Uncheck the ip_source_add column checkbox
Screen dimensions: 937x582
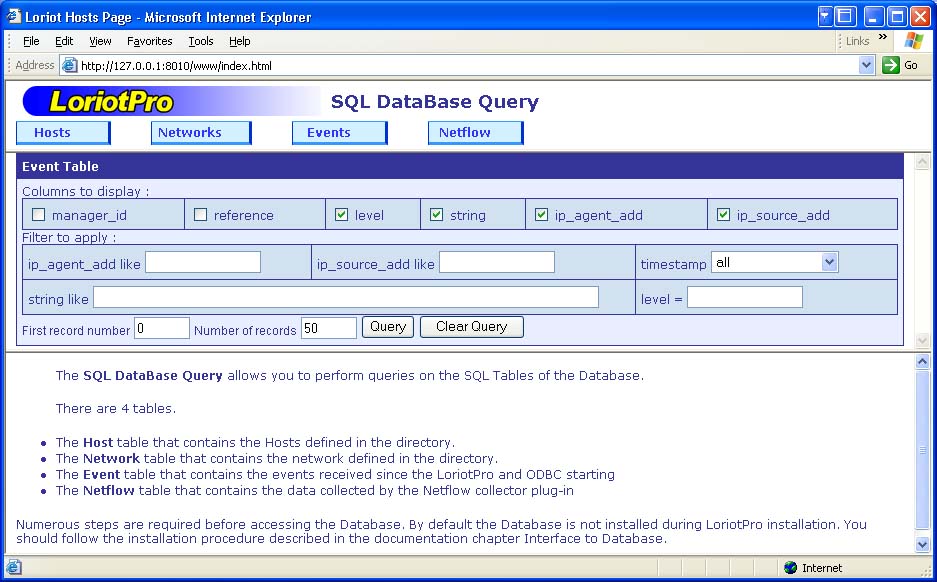[723, 215]
